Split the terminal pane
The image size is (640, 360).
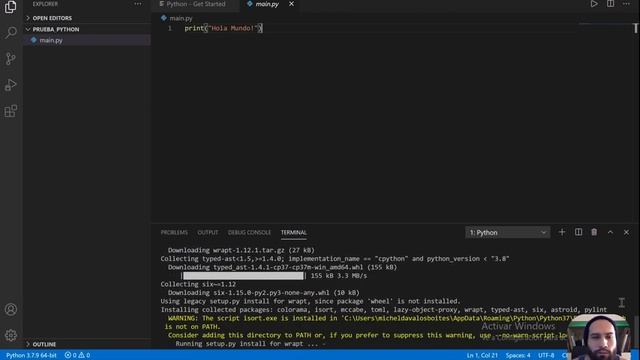(578, 232)
